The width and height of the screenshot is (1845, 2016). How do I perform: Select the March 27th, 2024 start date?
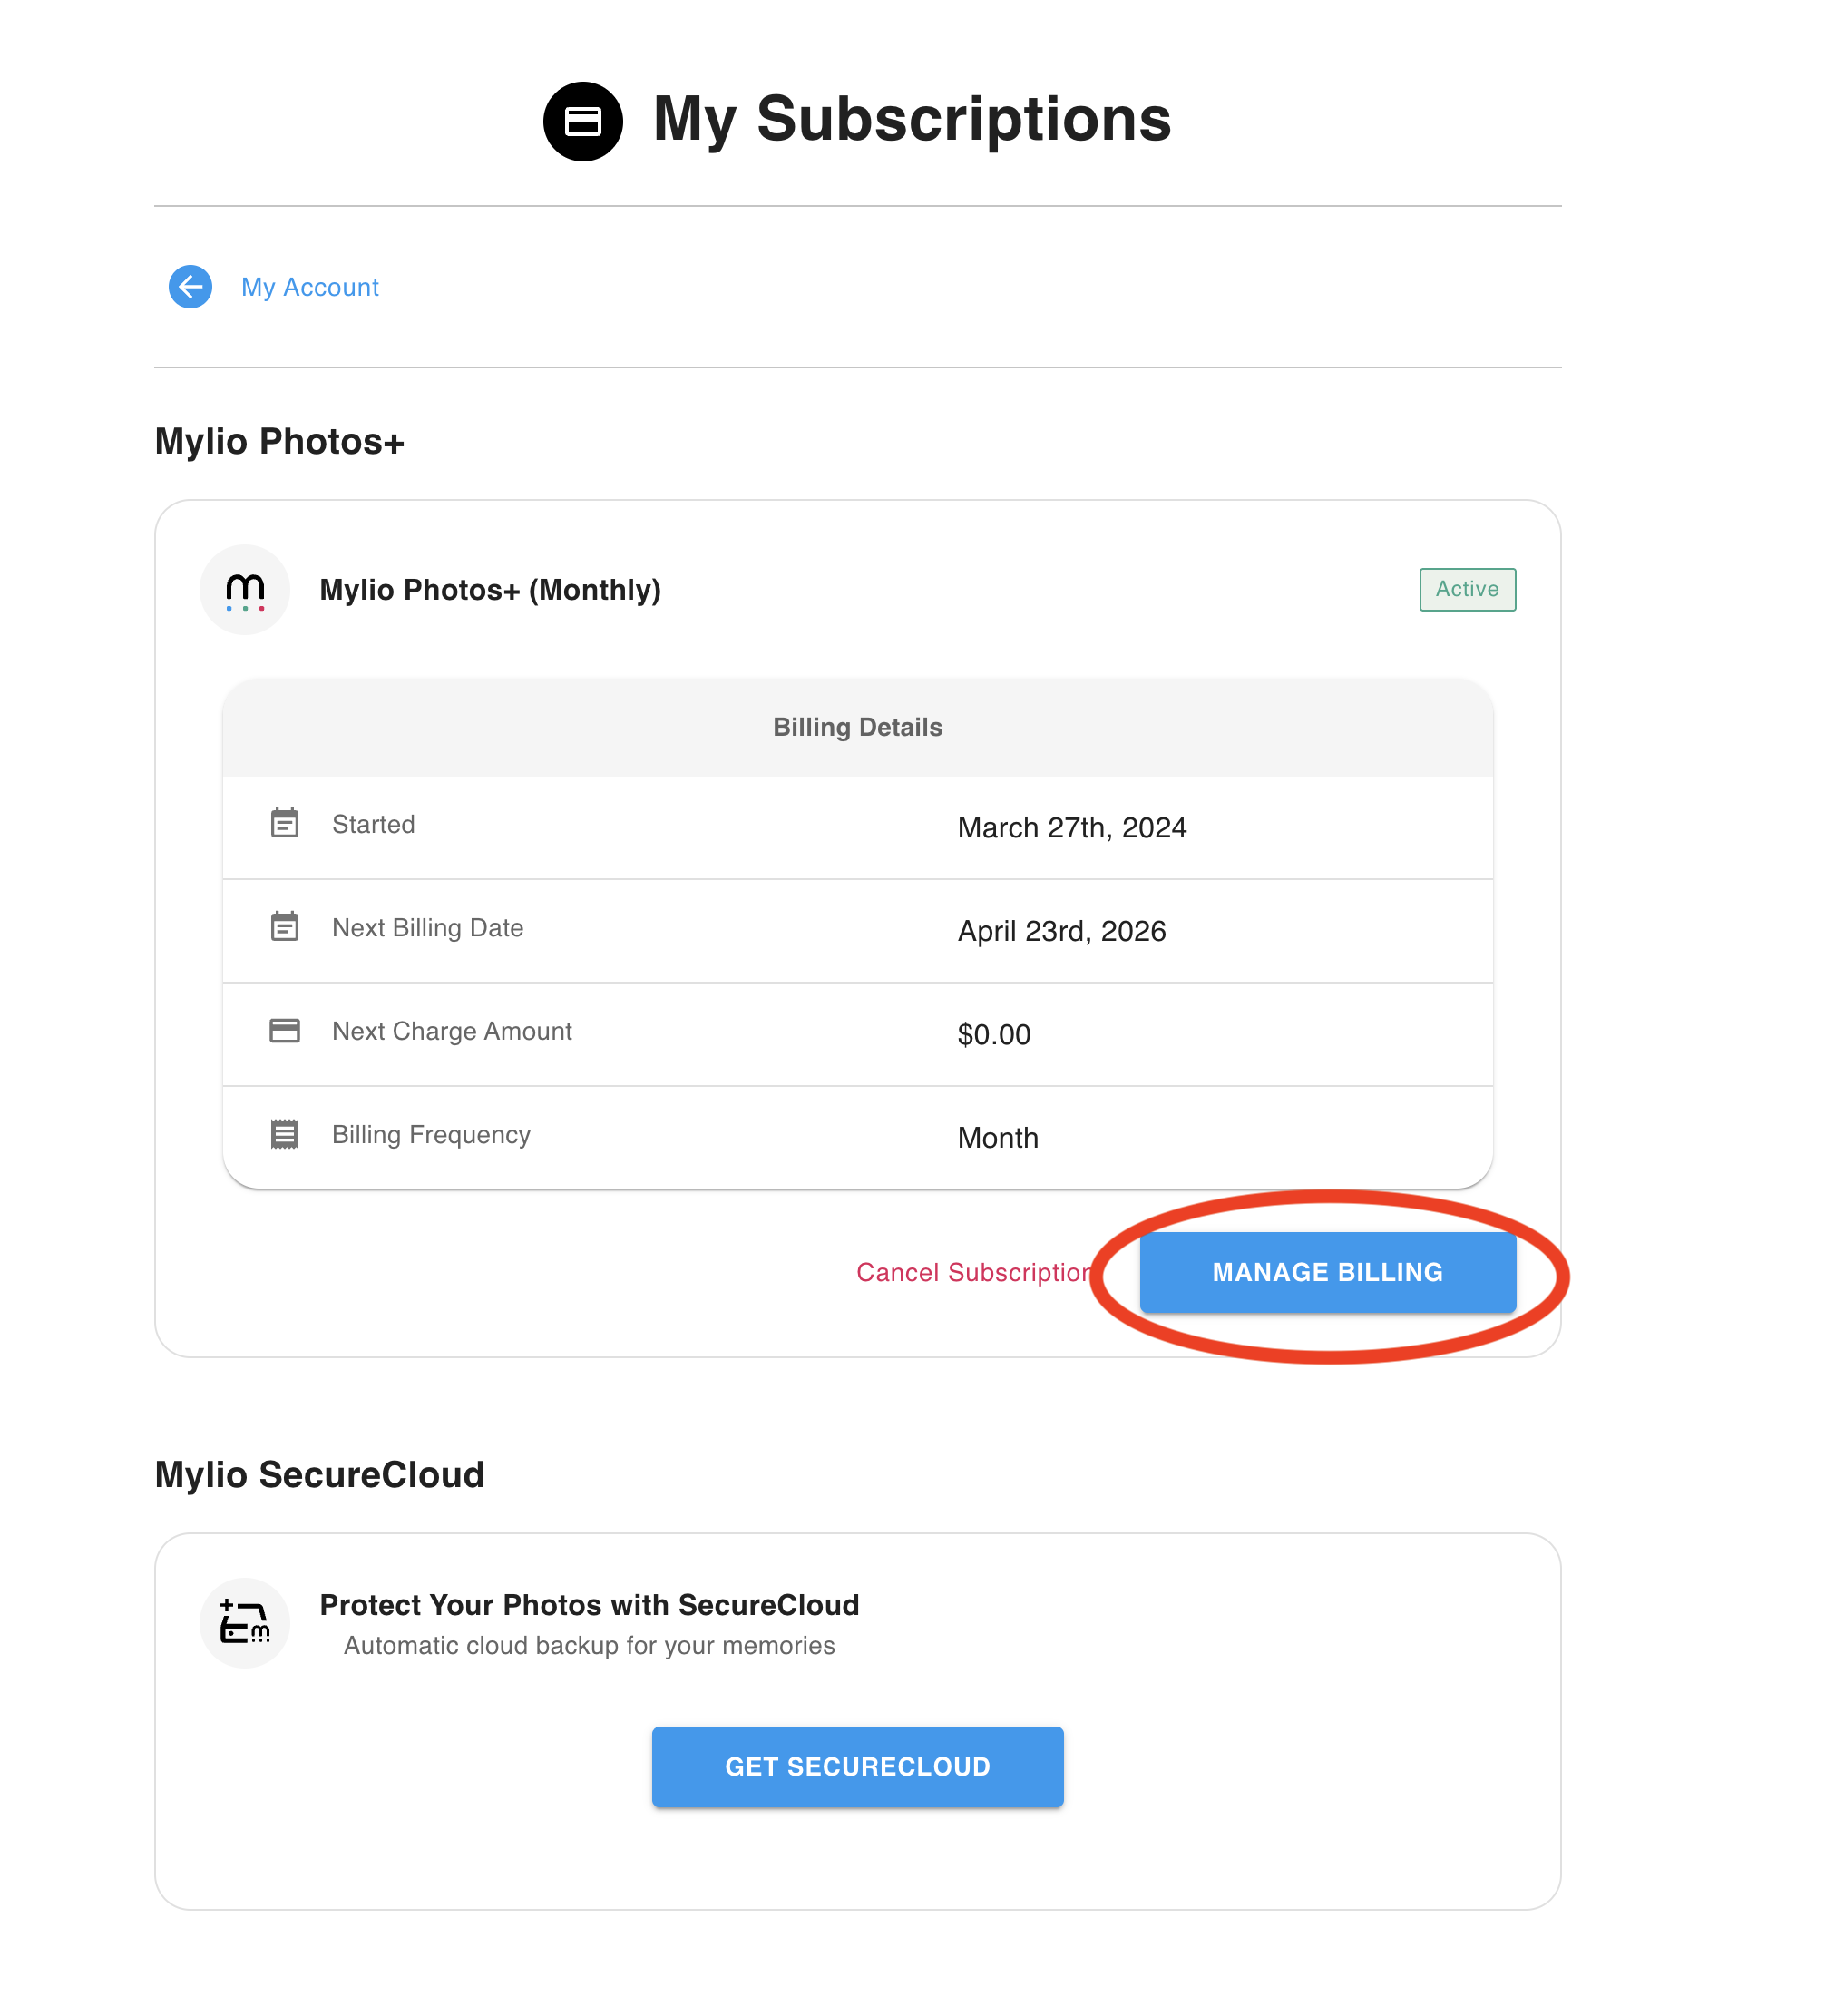(1071, 828)
